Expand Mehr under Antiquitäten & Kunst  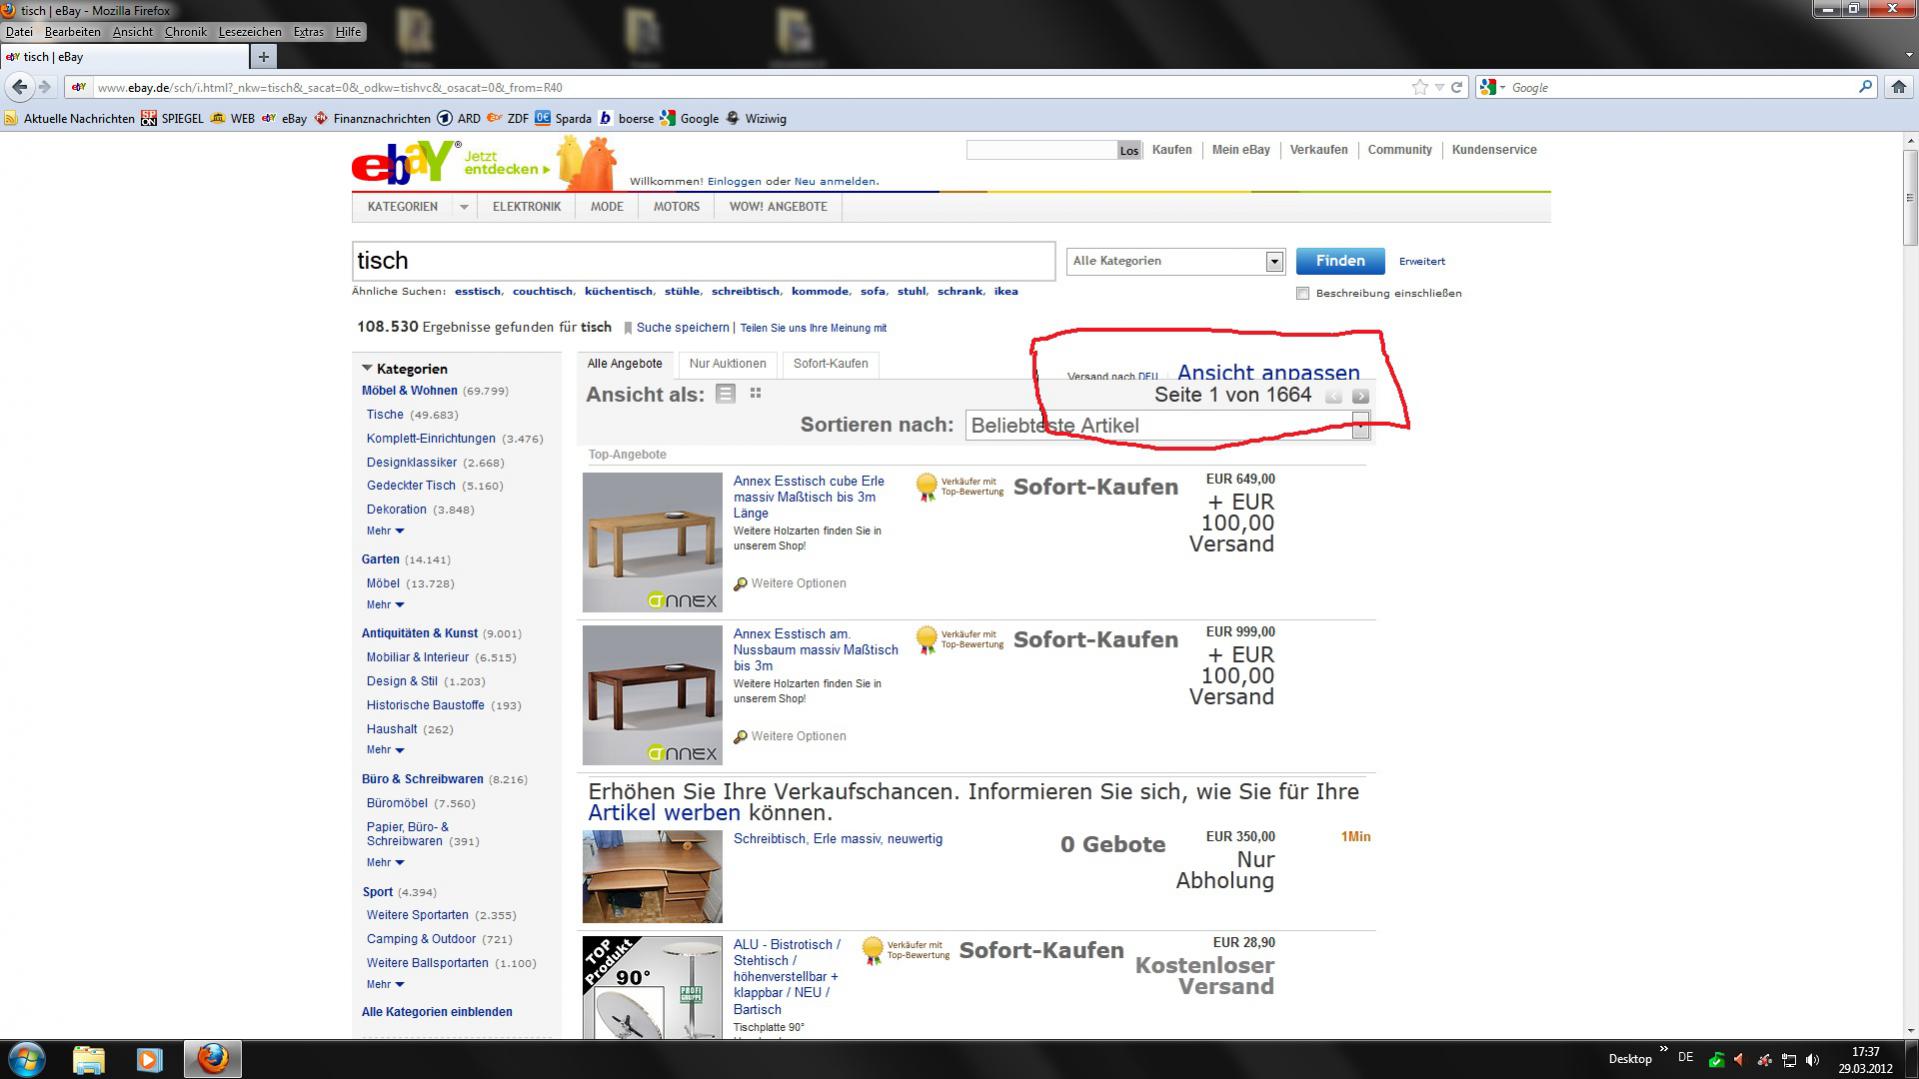point(385,750)
